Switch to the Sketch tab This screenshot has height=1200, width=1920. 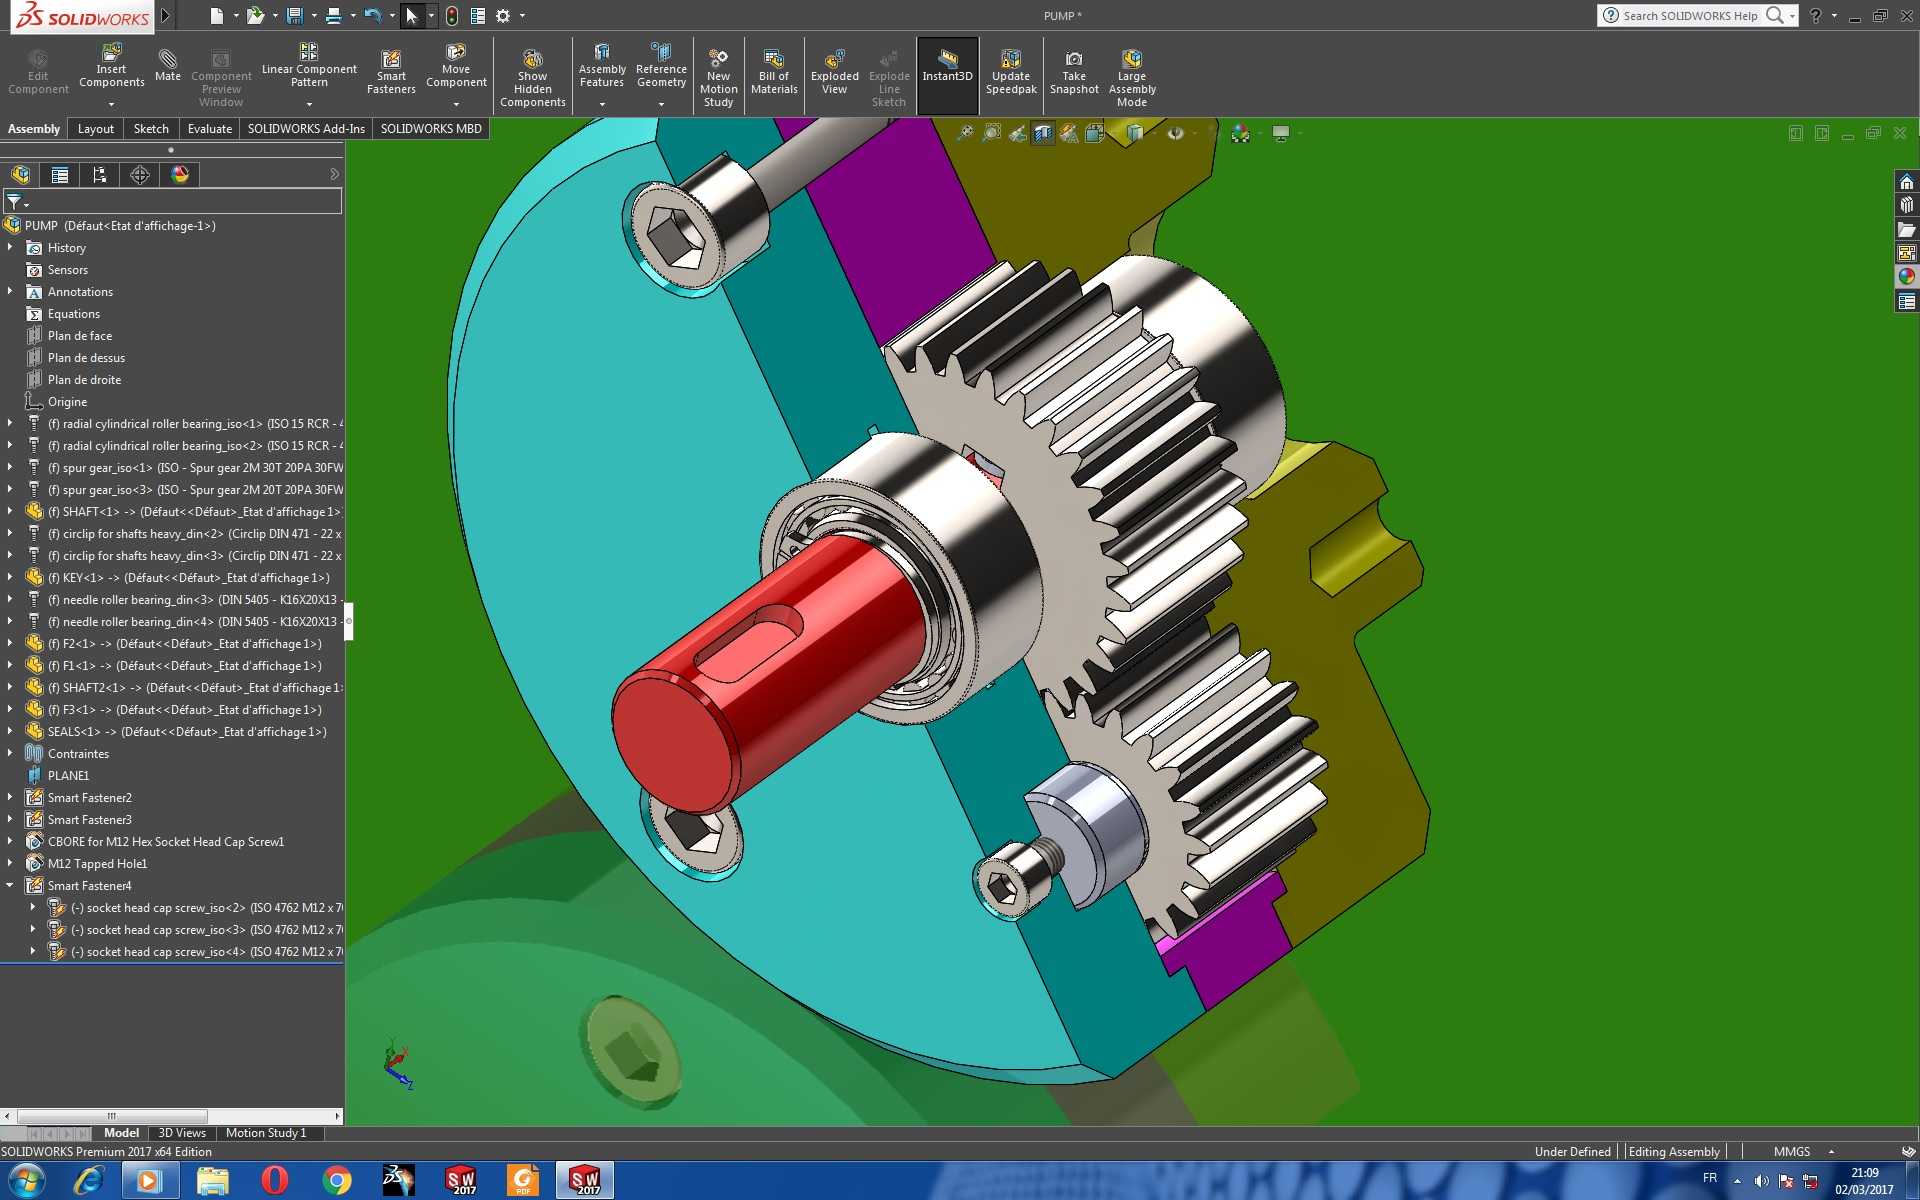point(151,129)
